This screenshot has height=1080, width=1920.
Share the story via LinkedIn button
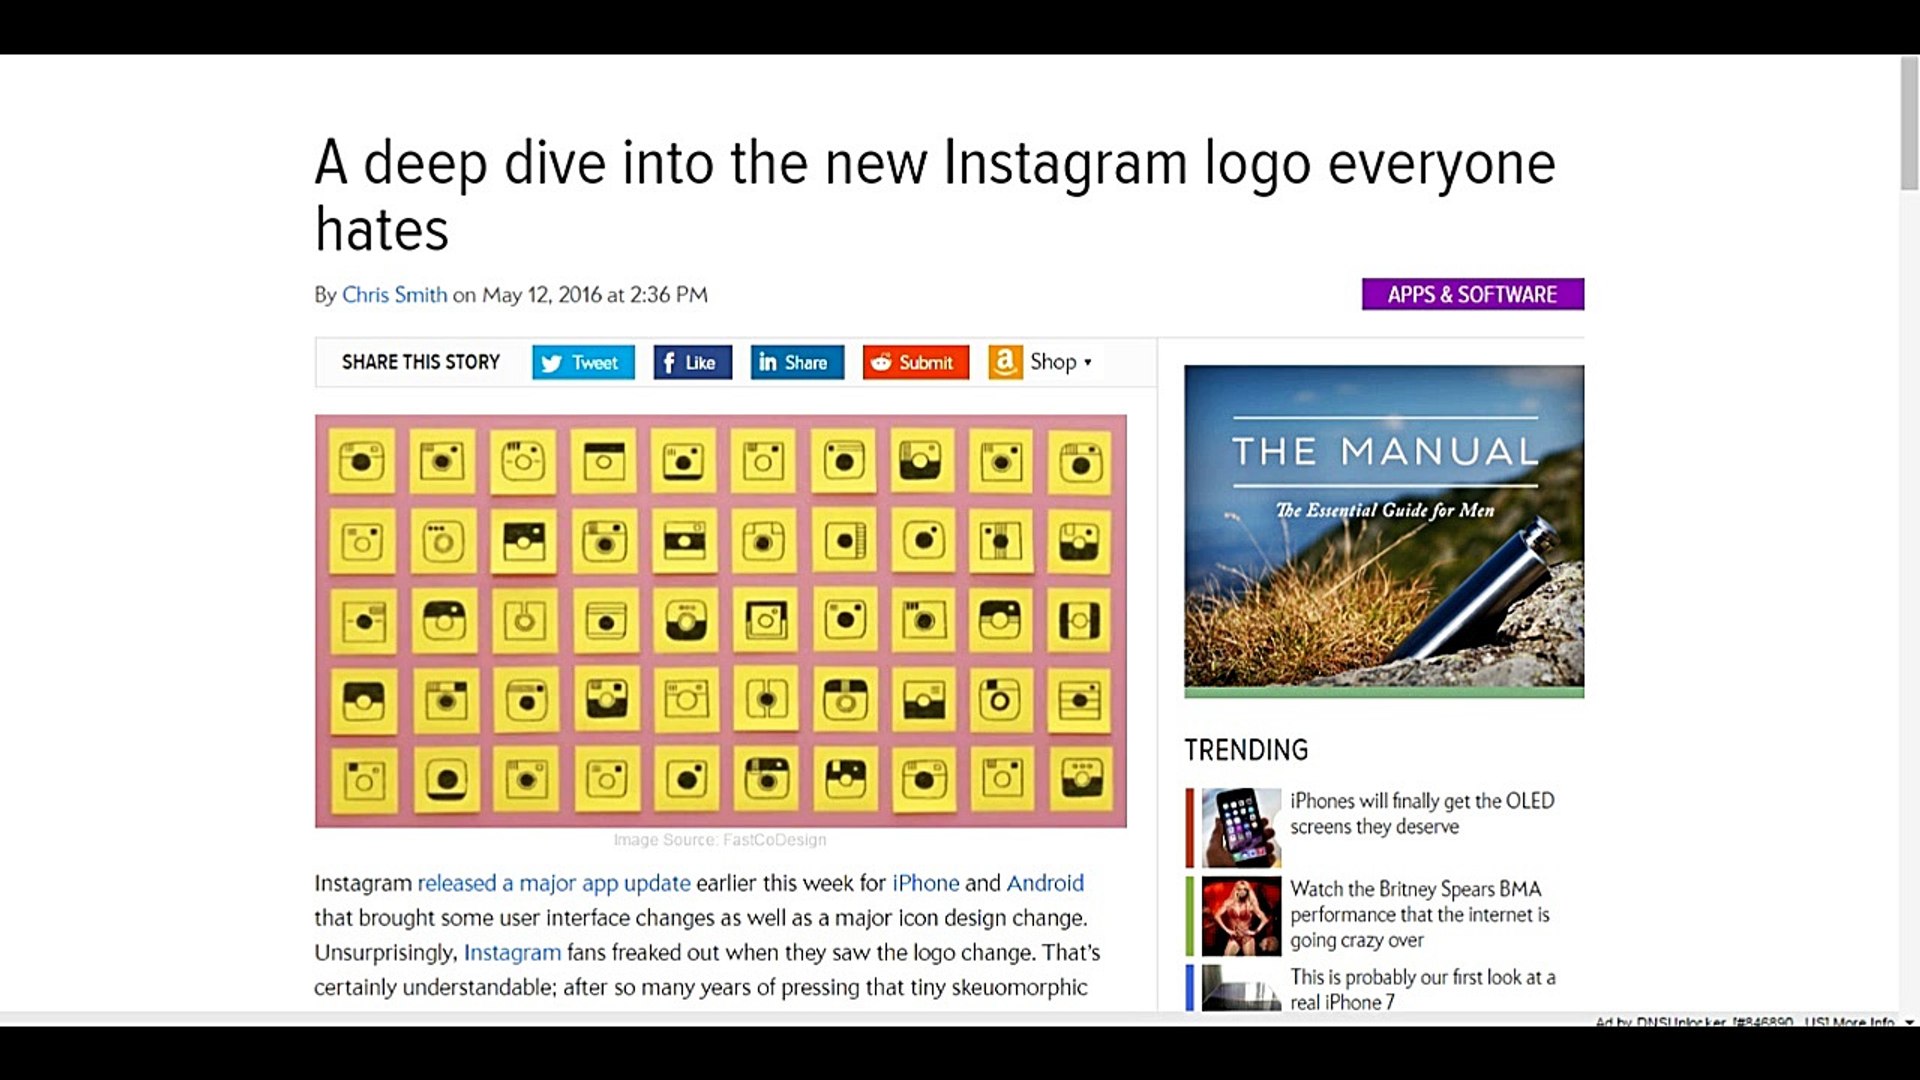point(797,362)
